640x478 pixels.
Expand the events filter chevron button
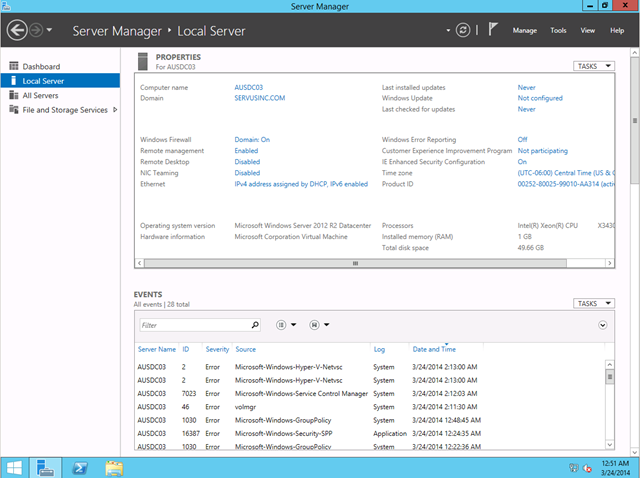[602, 325]
